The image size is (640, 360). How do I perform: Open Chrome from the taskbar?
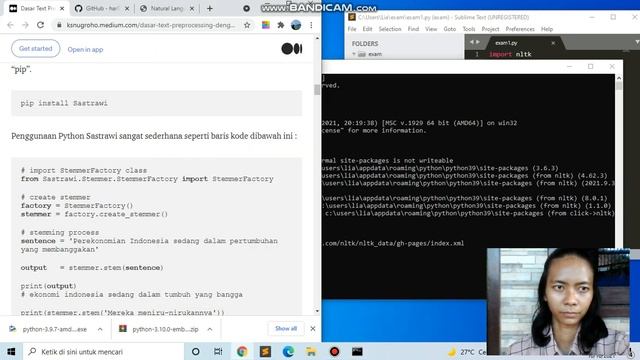(242, 351)
